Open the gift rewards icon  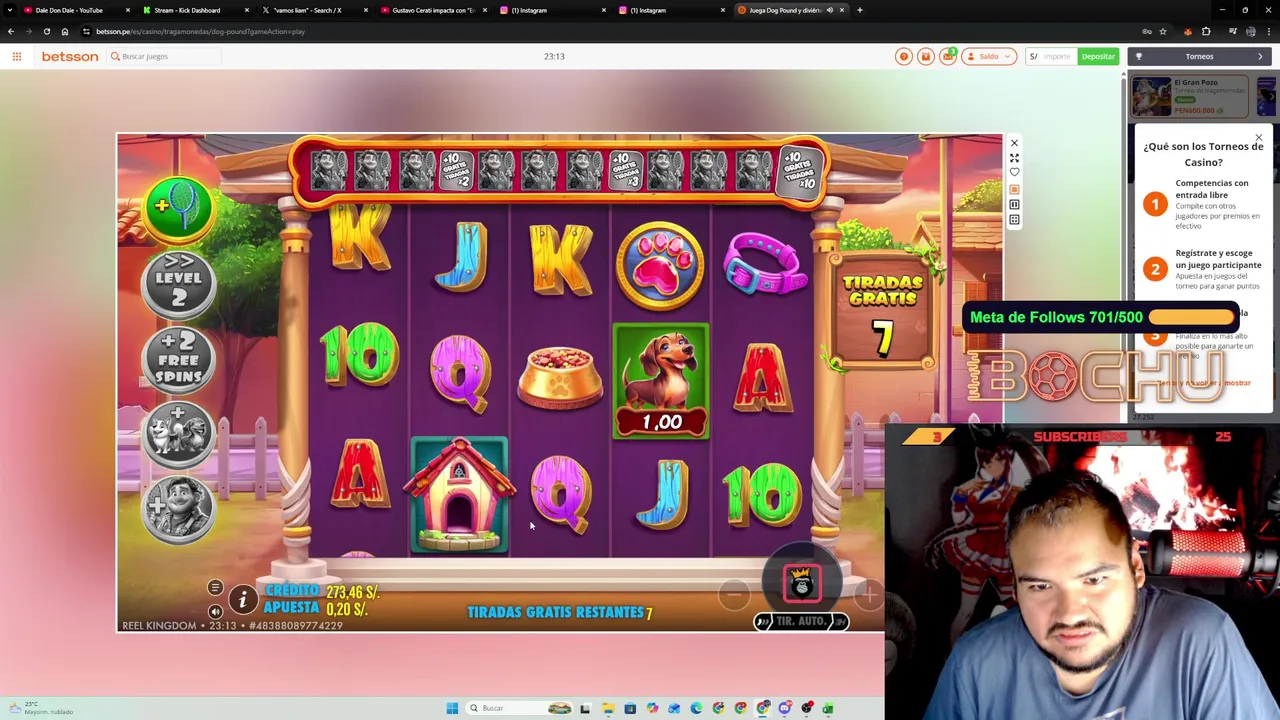click(x=926, y=56)
